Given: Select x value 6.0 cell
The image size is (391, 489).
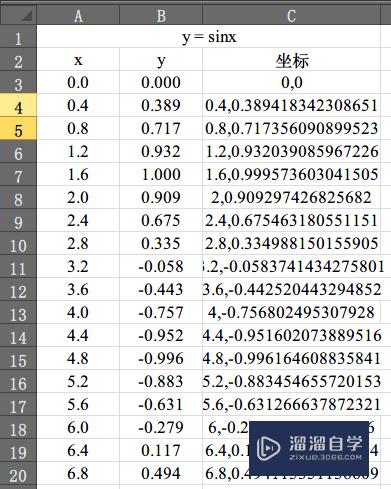Looking at the screenshot, I should click(x=78, y=427).
